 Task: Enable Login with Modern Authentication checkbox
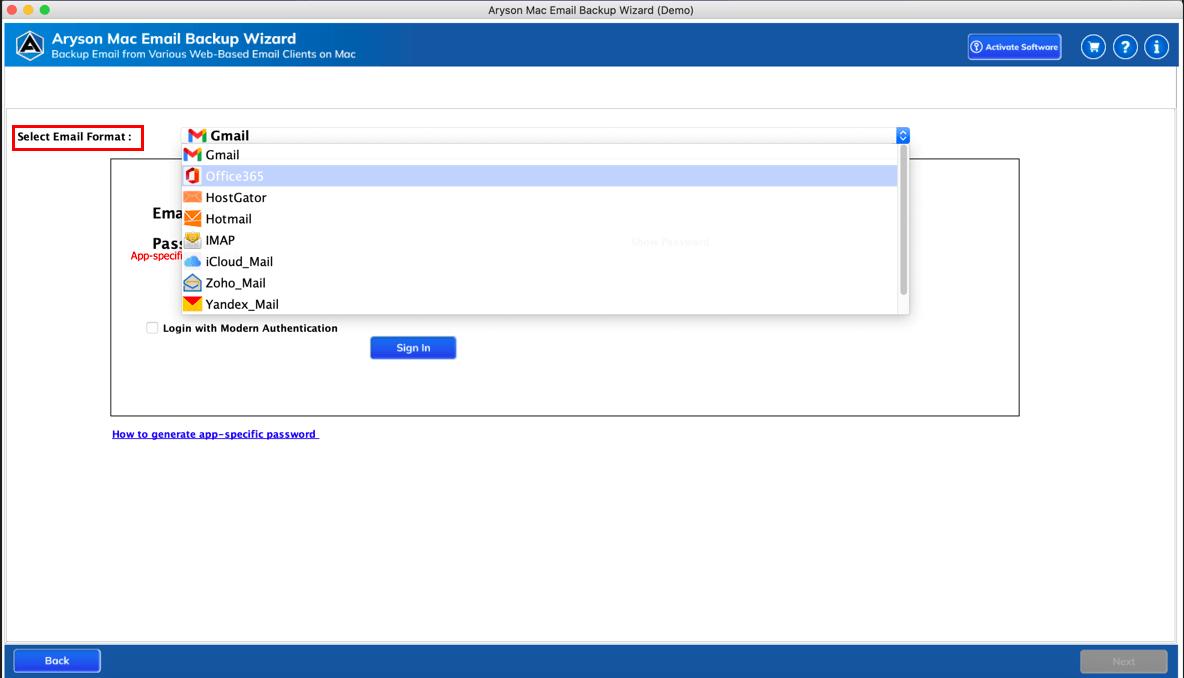tap(152, 328)
